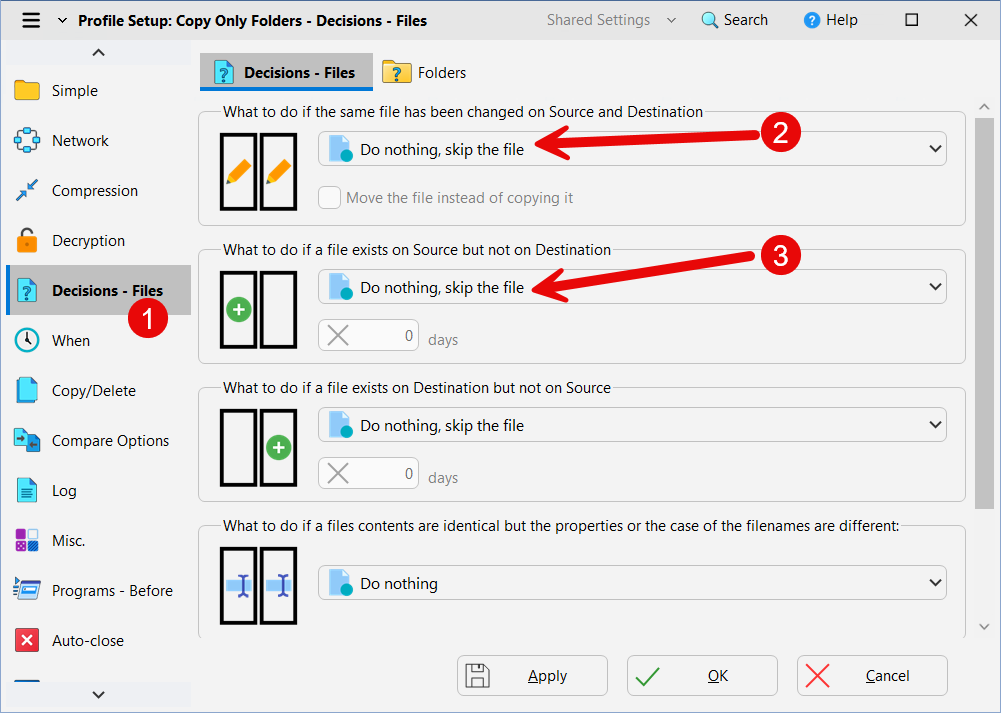Click the Decryption padlock icon
The height and width of the screenshot is (713, 1001).
tap(27, 241)
